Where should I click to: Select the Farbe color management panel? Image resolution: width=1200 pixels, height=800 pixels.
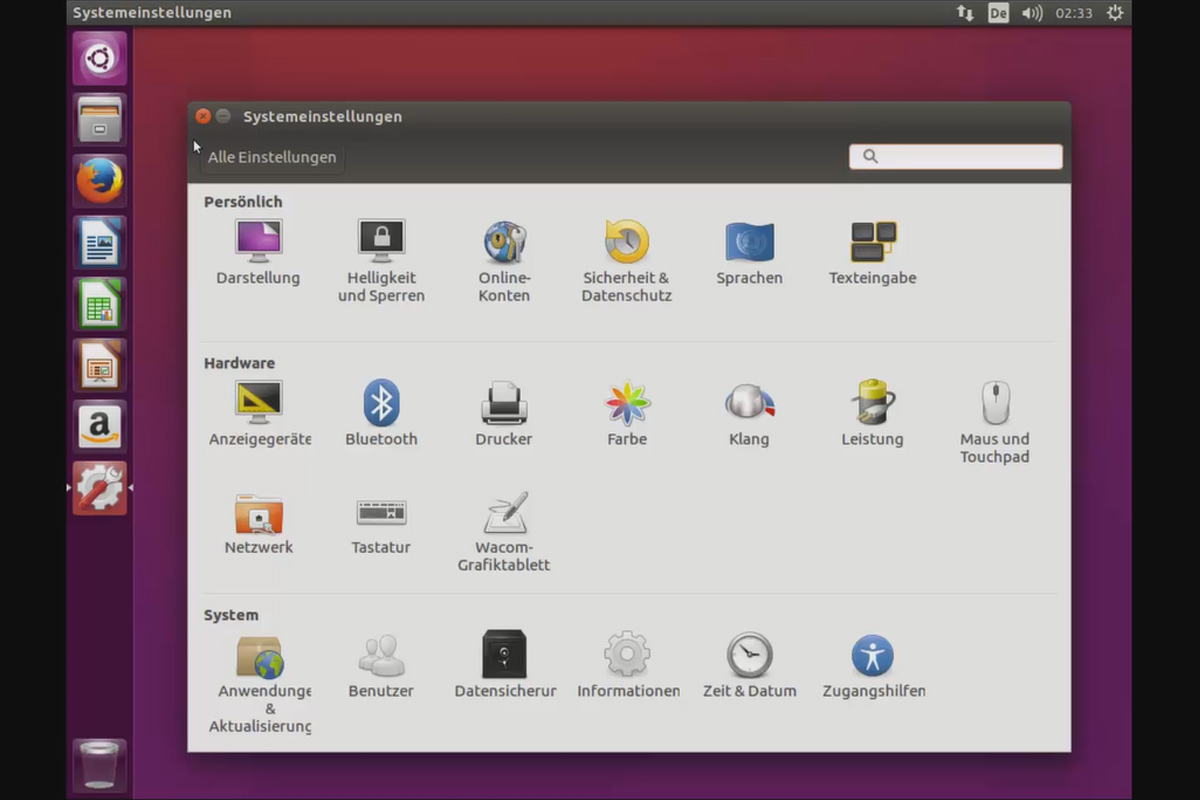pyautogui.click(x=627, y=403)
